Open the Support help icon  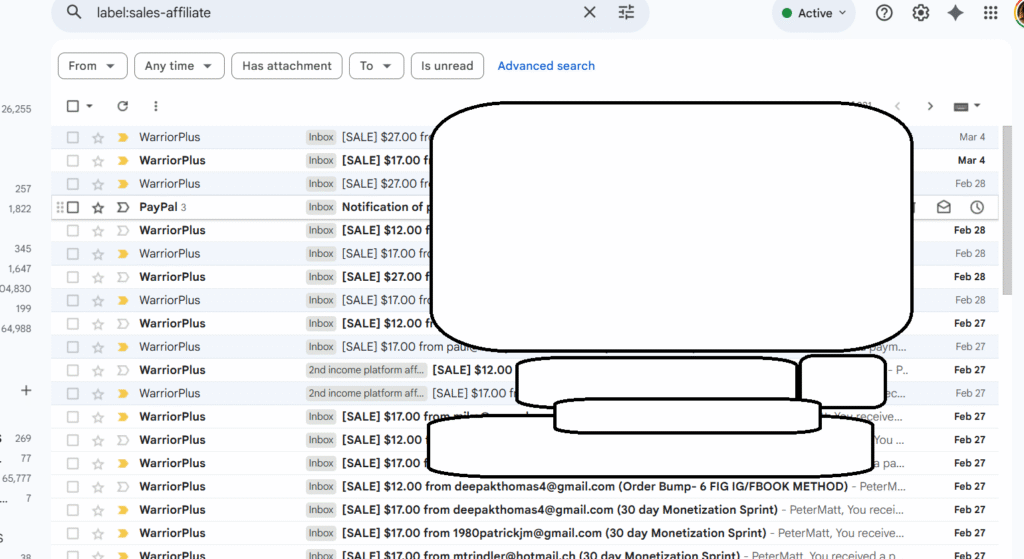[884, 13]
